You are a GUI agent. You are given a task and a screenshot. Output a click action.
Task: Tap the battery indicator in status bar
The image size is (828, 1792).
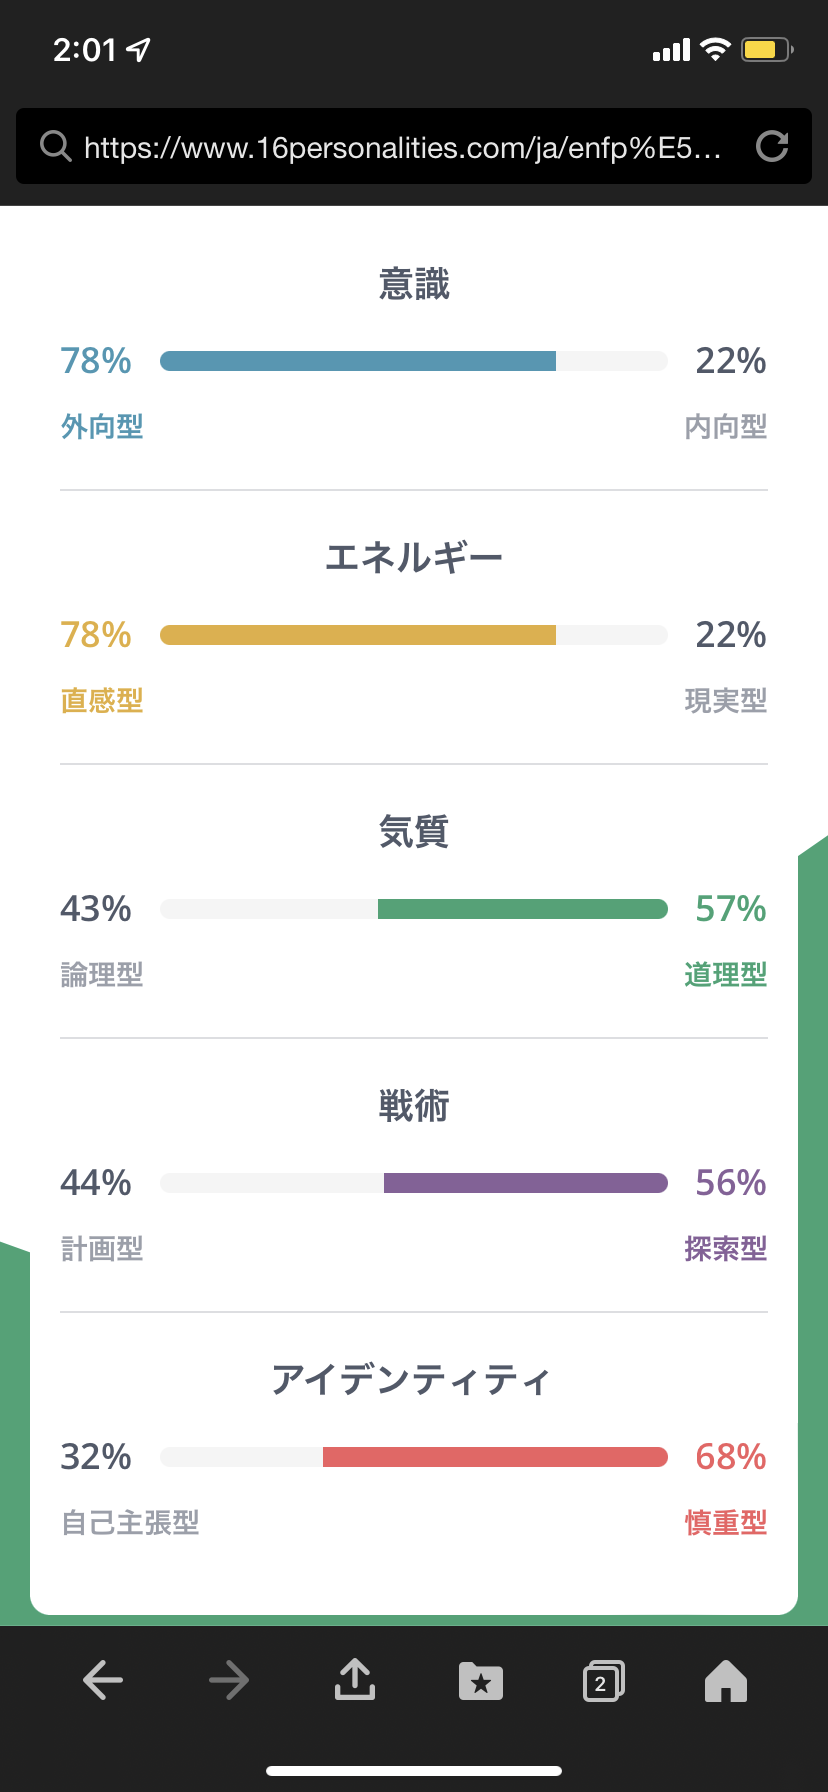pos(766,49)
